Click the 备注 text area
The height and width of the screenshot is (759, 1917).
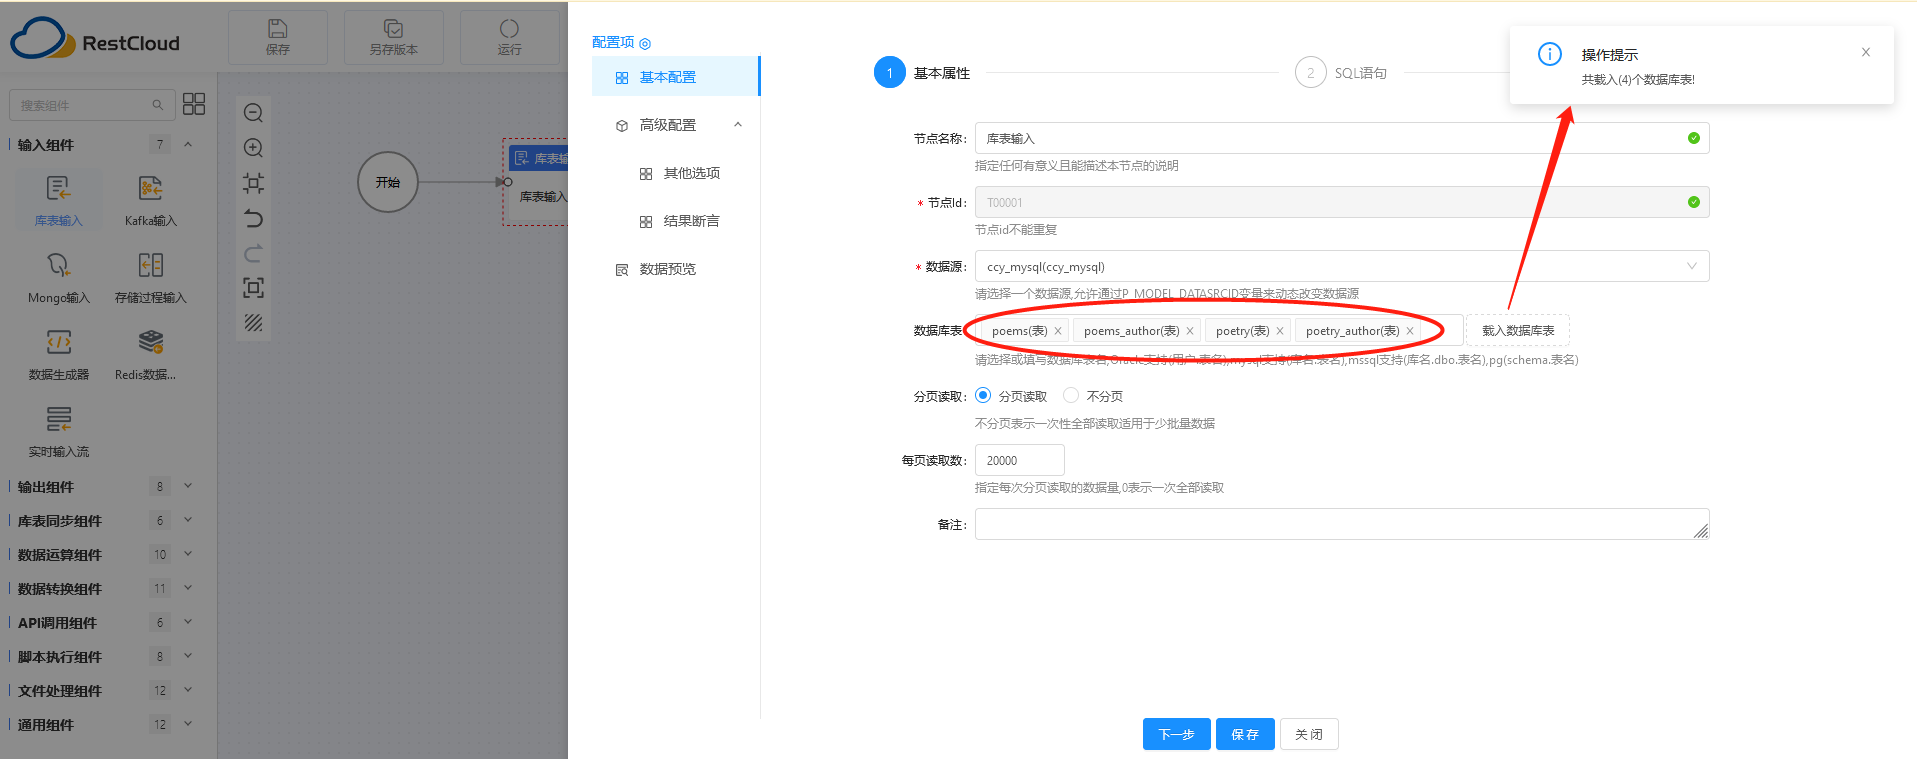click(1342, 524)
